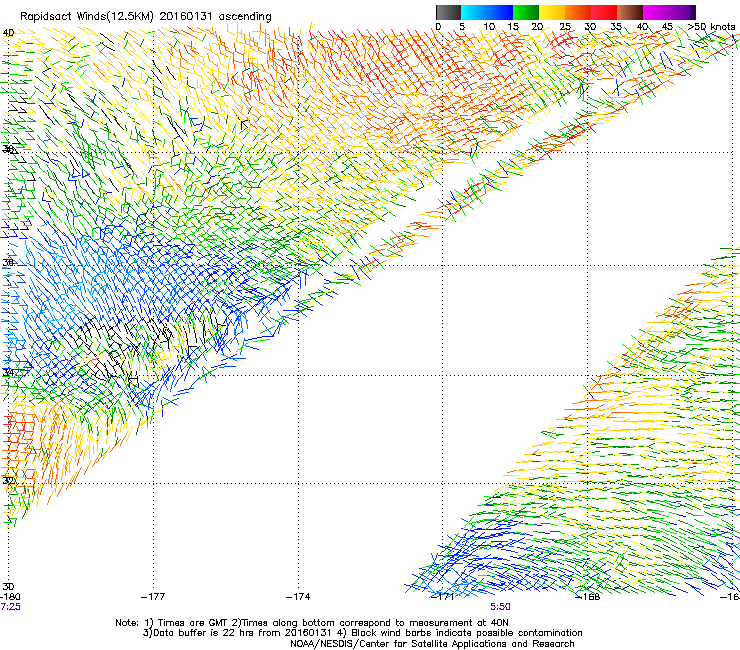Click the '-168' longitude axis label
740x650 pixels.
(588, 597)
